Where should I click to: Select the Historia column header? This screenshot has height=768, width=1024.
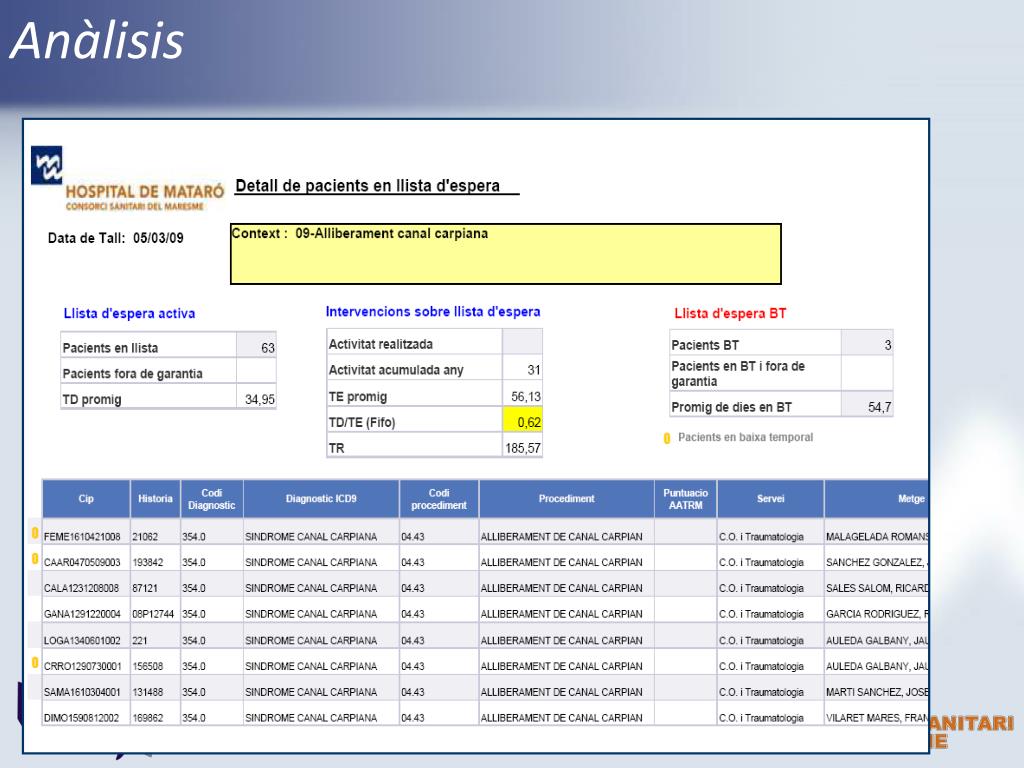[x=155, y=498]
